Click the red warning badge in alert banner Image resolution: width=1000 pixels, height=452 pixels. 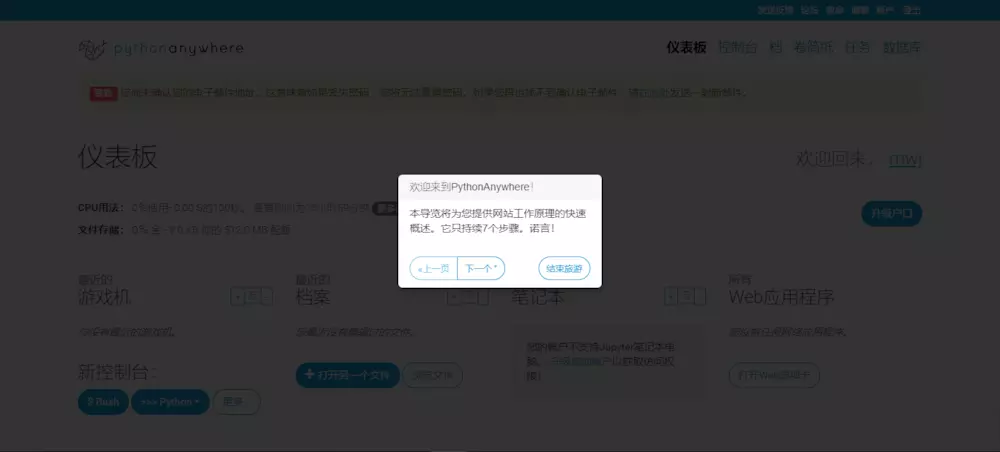[103, 93]
